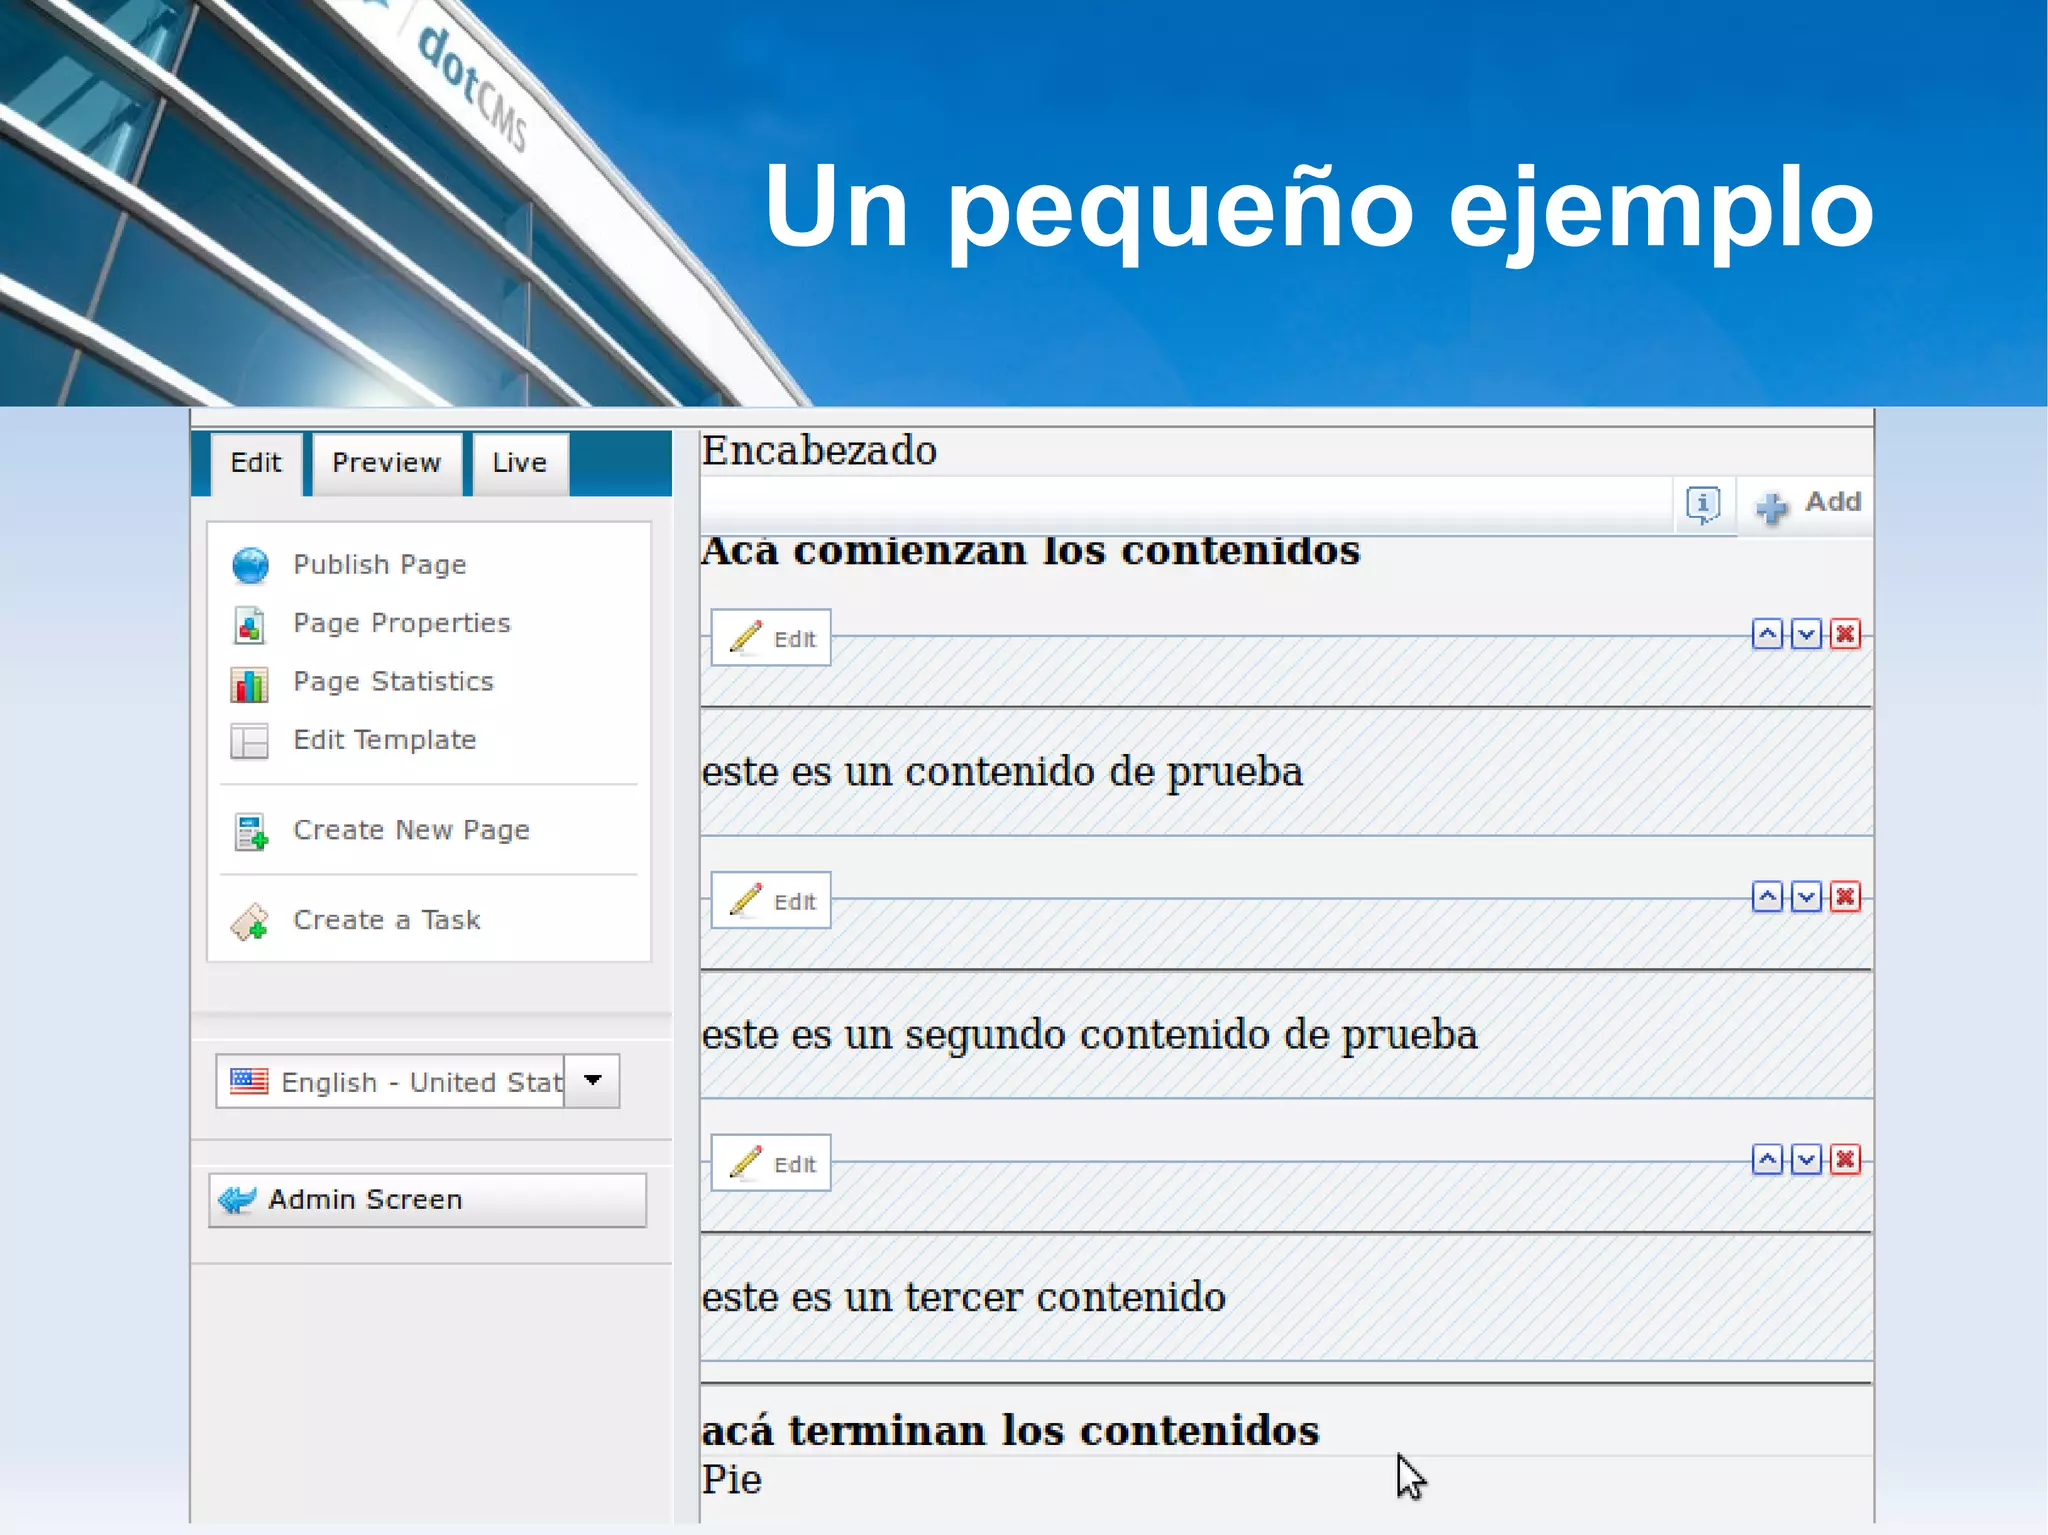Switch to the Preview tab
The height and width of the screenshot is (1535, 2048).
coord(386,463)
